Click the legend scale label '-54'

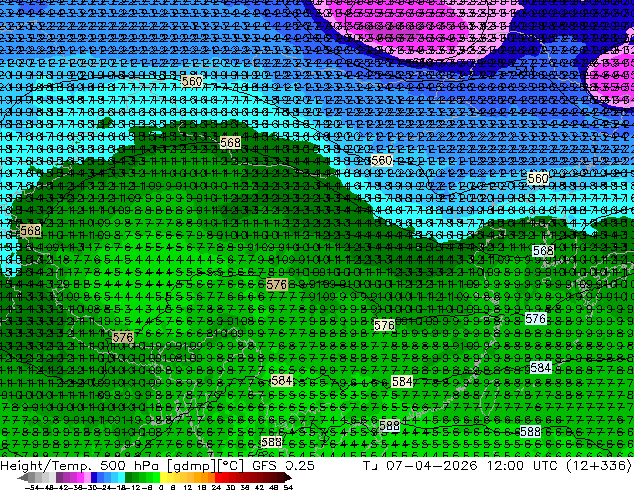(32, 487)
